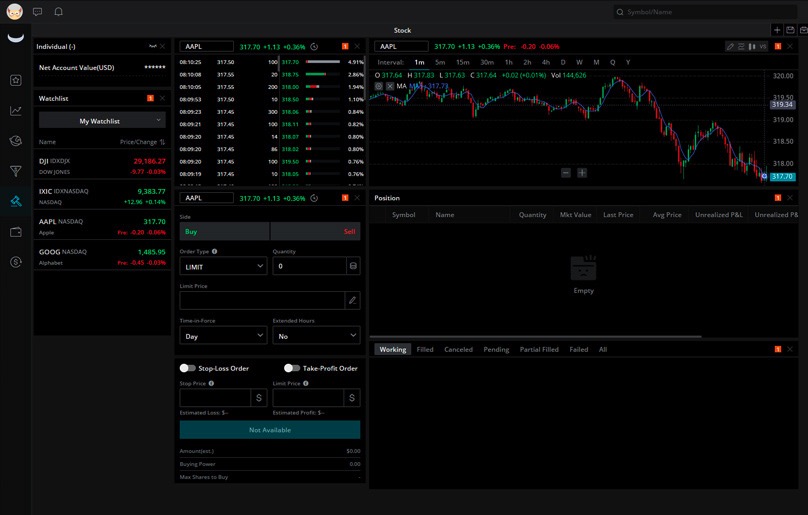Select the trading gavel sidebar icon
This screenshot has width=808, height=515.
[x=15, y=201]
